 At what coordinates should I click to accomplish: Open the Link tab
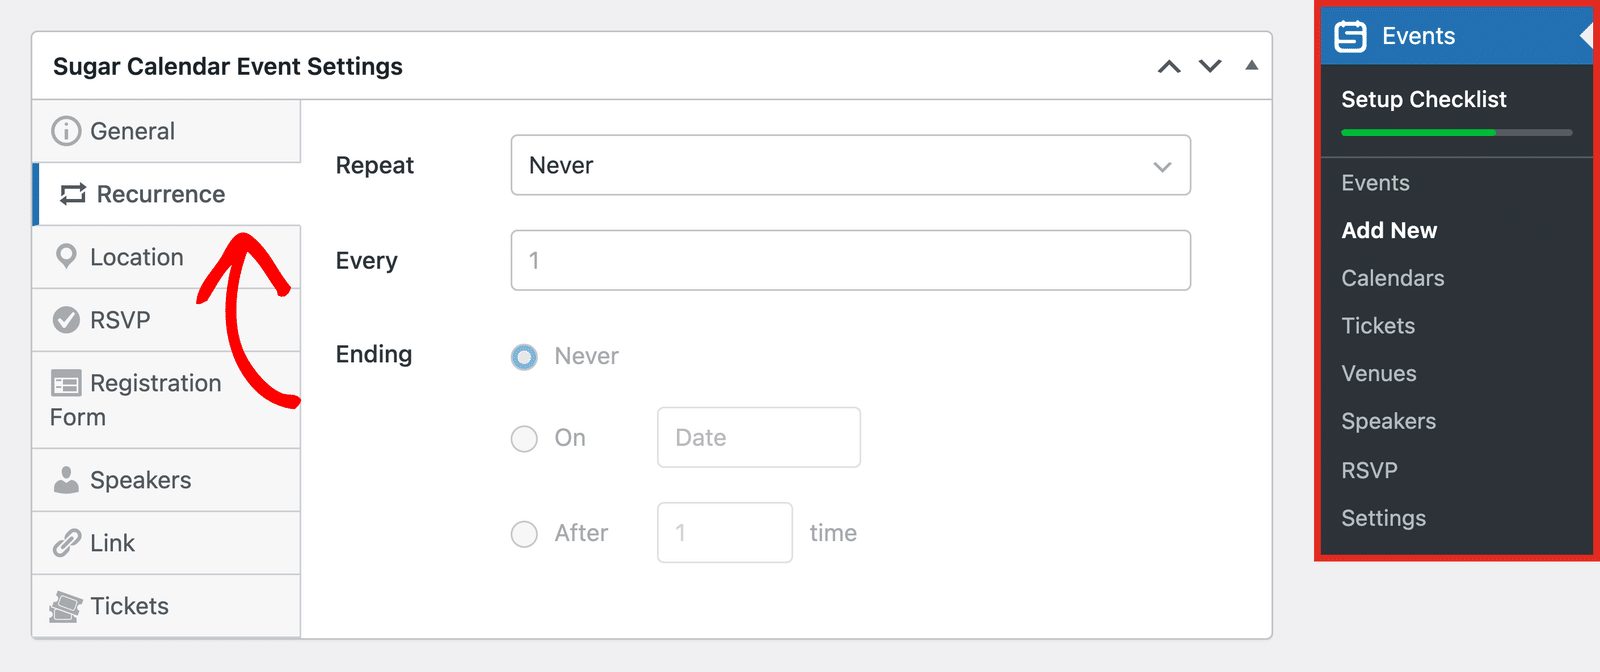[x=166, y=543]
